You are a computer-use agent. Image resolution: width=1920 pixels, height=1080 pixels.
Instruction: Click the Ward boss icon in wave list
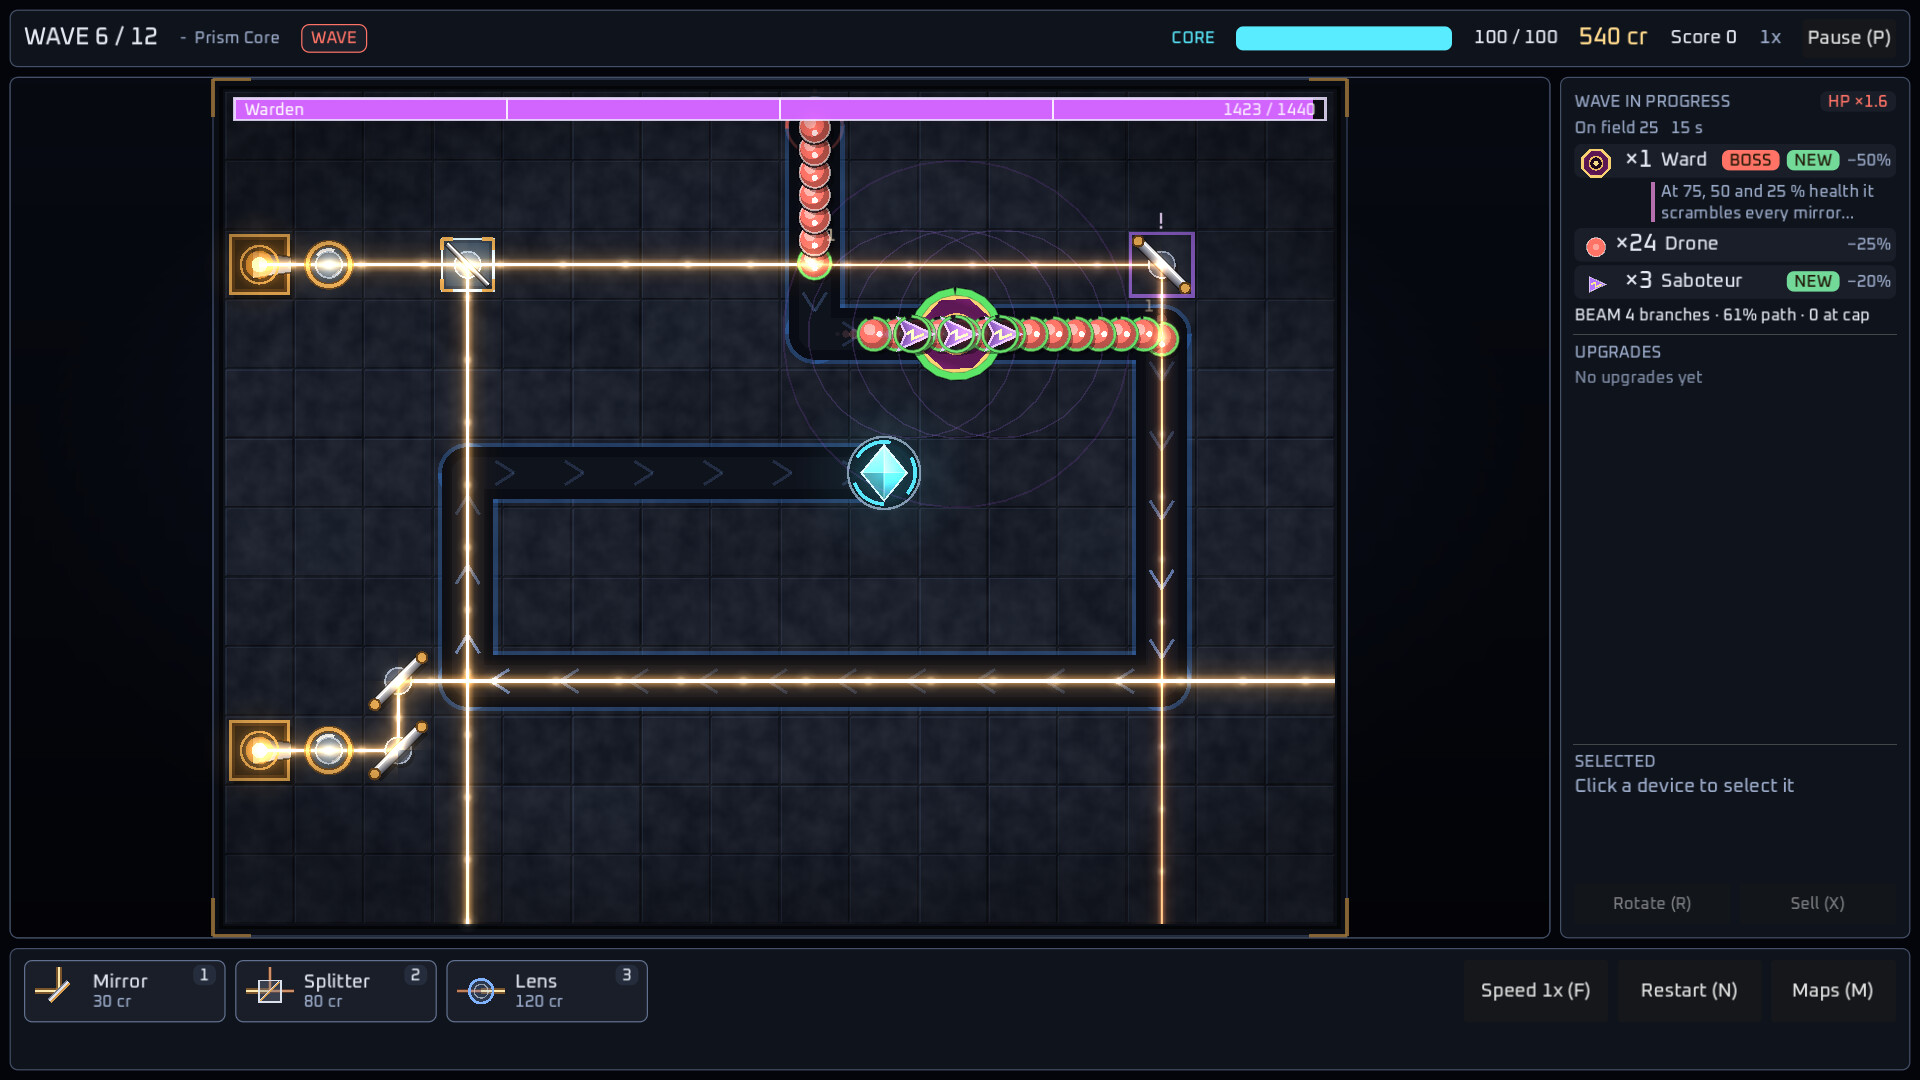click(1596, 162)
